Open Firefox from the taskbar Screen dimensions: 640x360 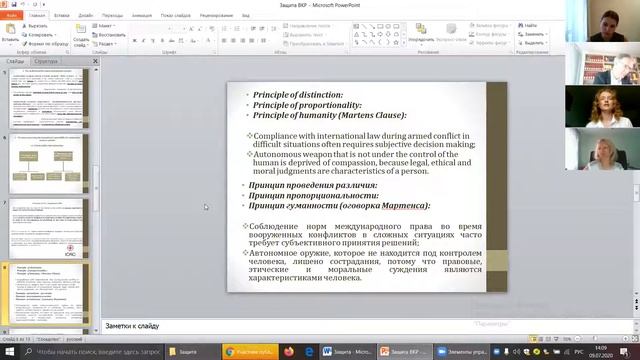point(289,351)
